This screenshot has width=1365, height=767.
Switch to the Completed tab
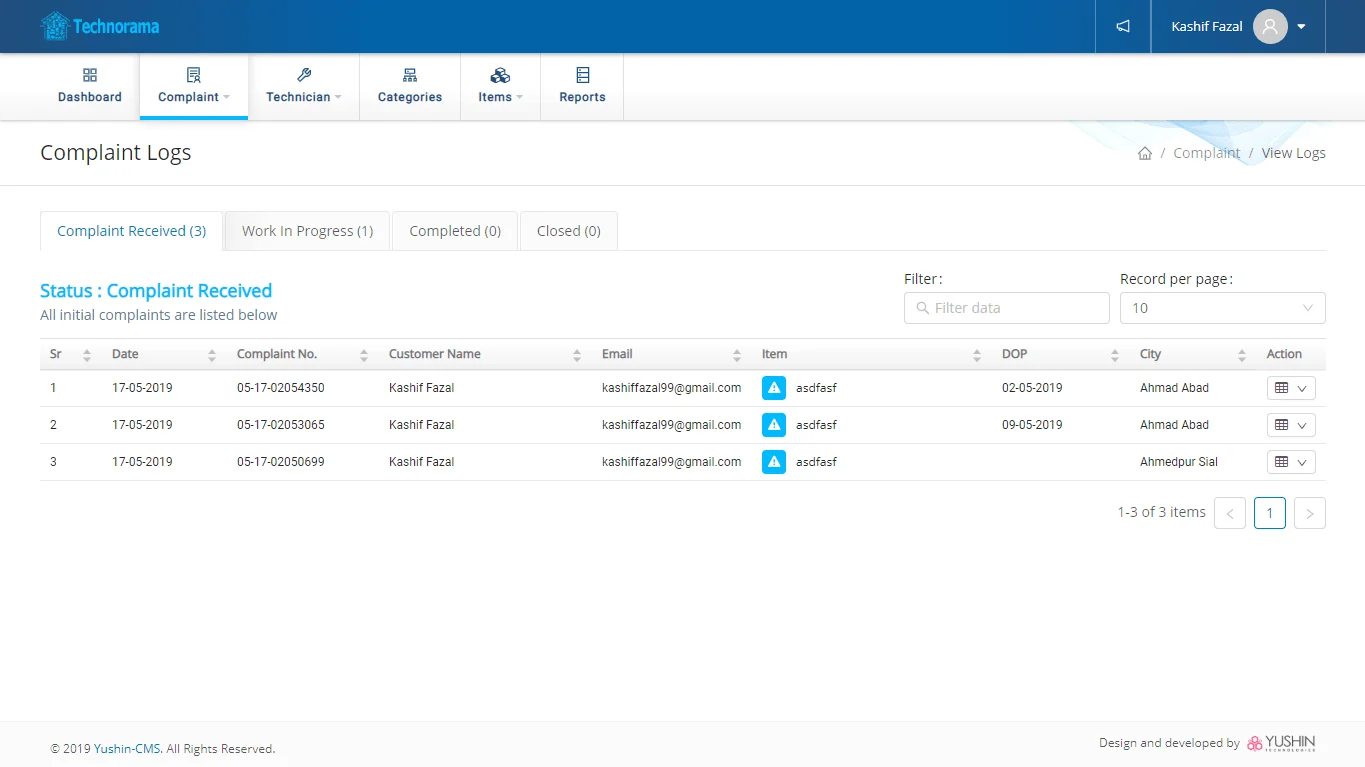point(455,231)
